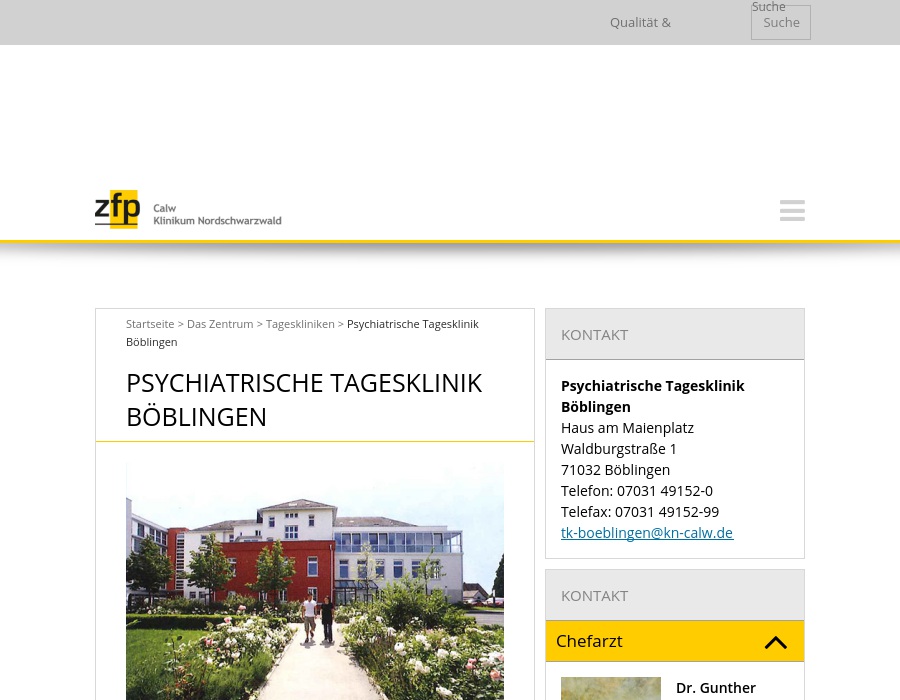Open the hamburger navigation menu
900x700 pixels.
[792, 210]
